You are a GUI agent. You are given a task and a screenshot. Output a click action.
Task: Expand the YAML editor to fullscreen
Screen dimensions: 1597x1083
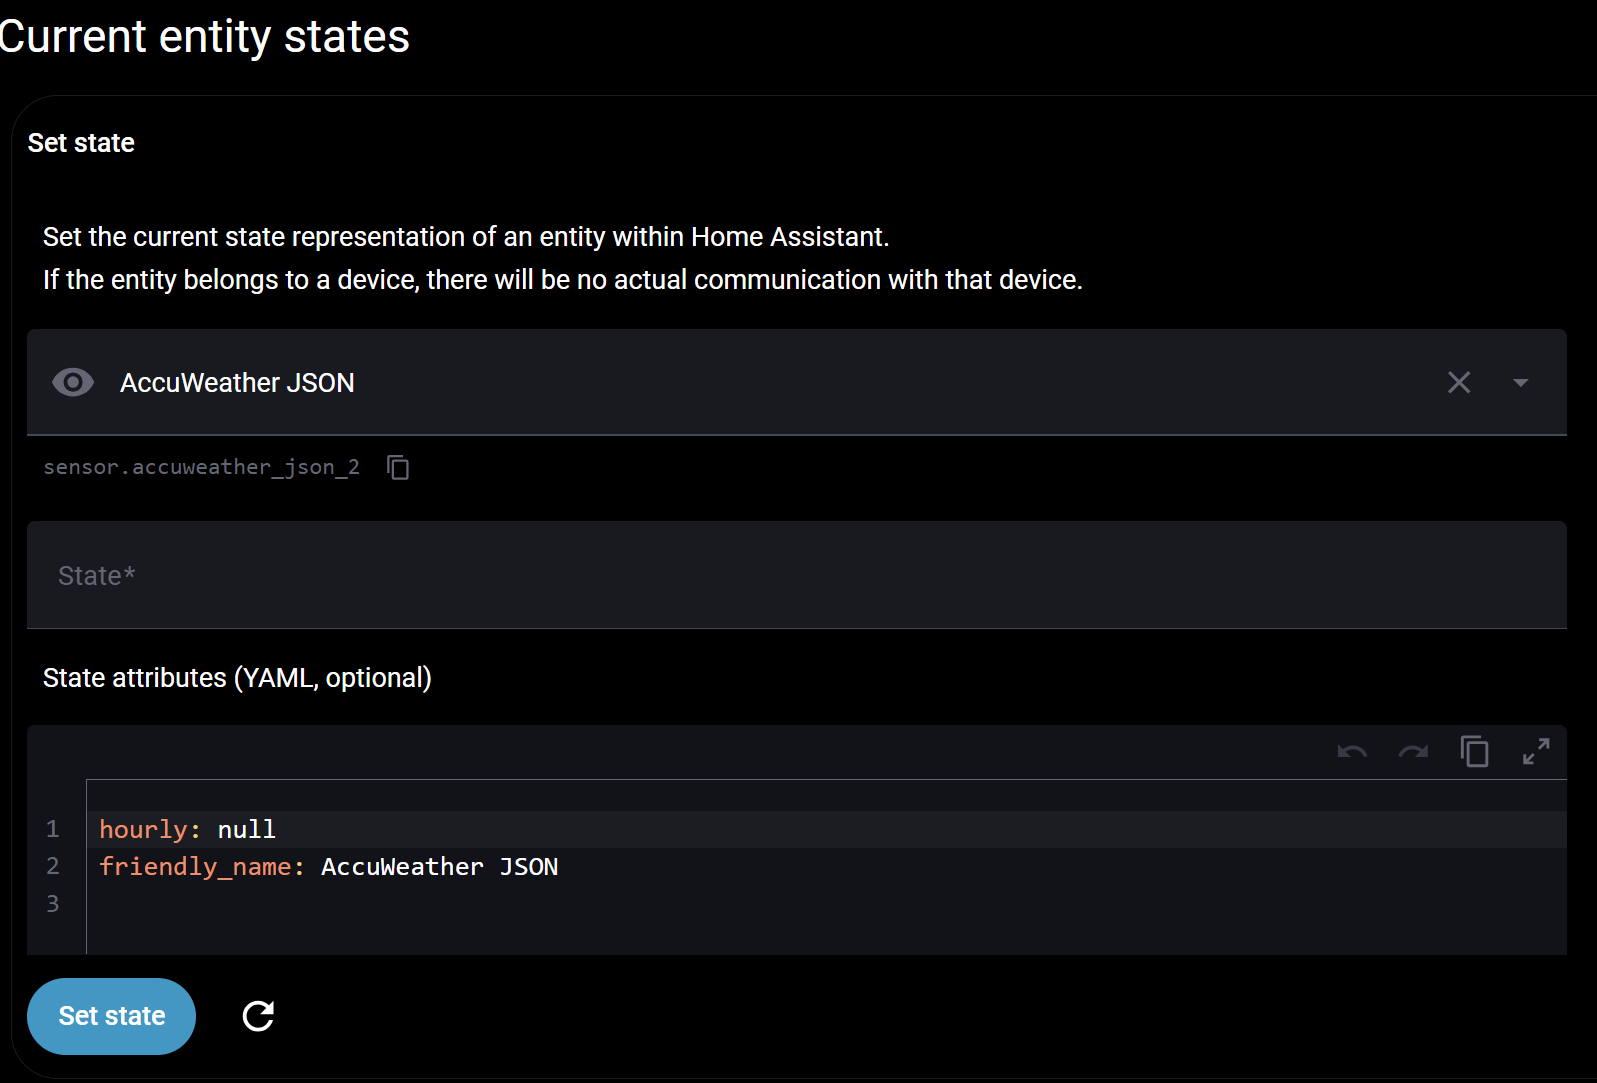click(1536, 752)
